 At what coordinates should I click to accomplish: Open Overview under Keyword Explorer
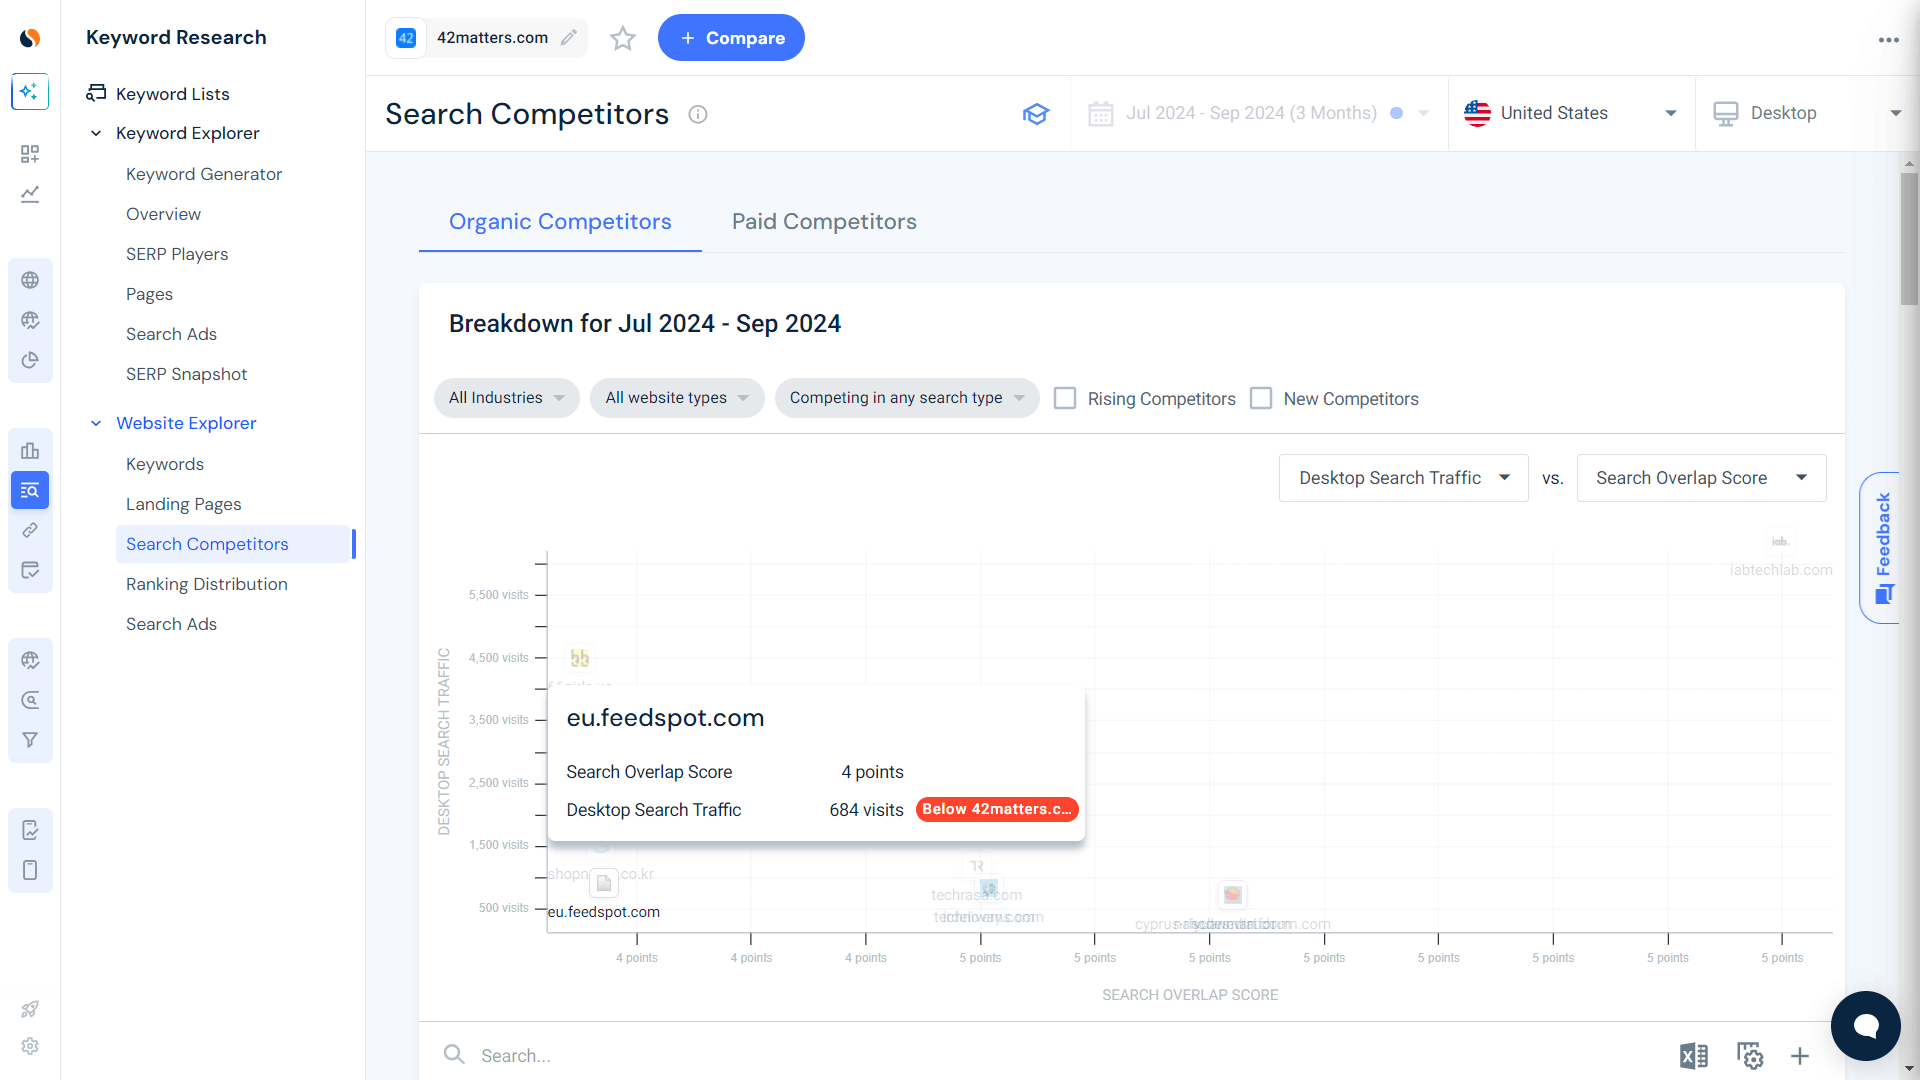pos(163,214)
